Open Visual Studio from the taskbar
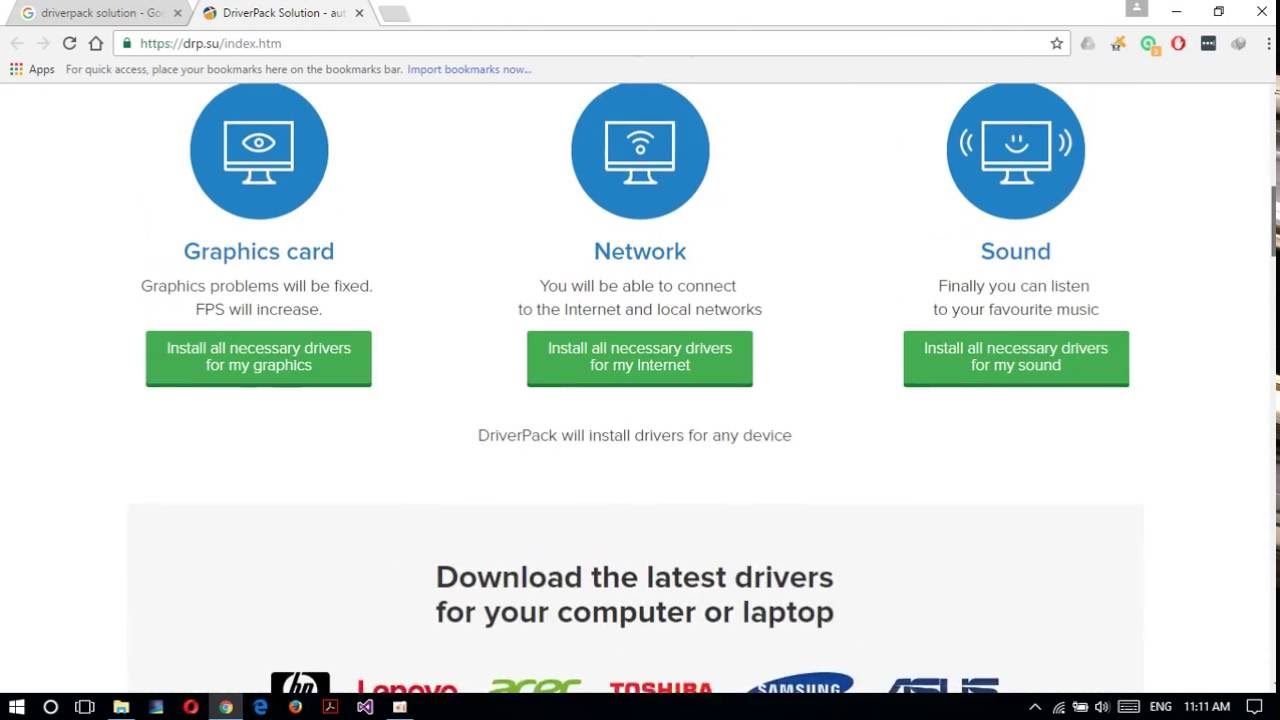This screenshot has height=720, width=1280. (x=365, y=706)
